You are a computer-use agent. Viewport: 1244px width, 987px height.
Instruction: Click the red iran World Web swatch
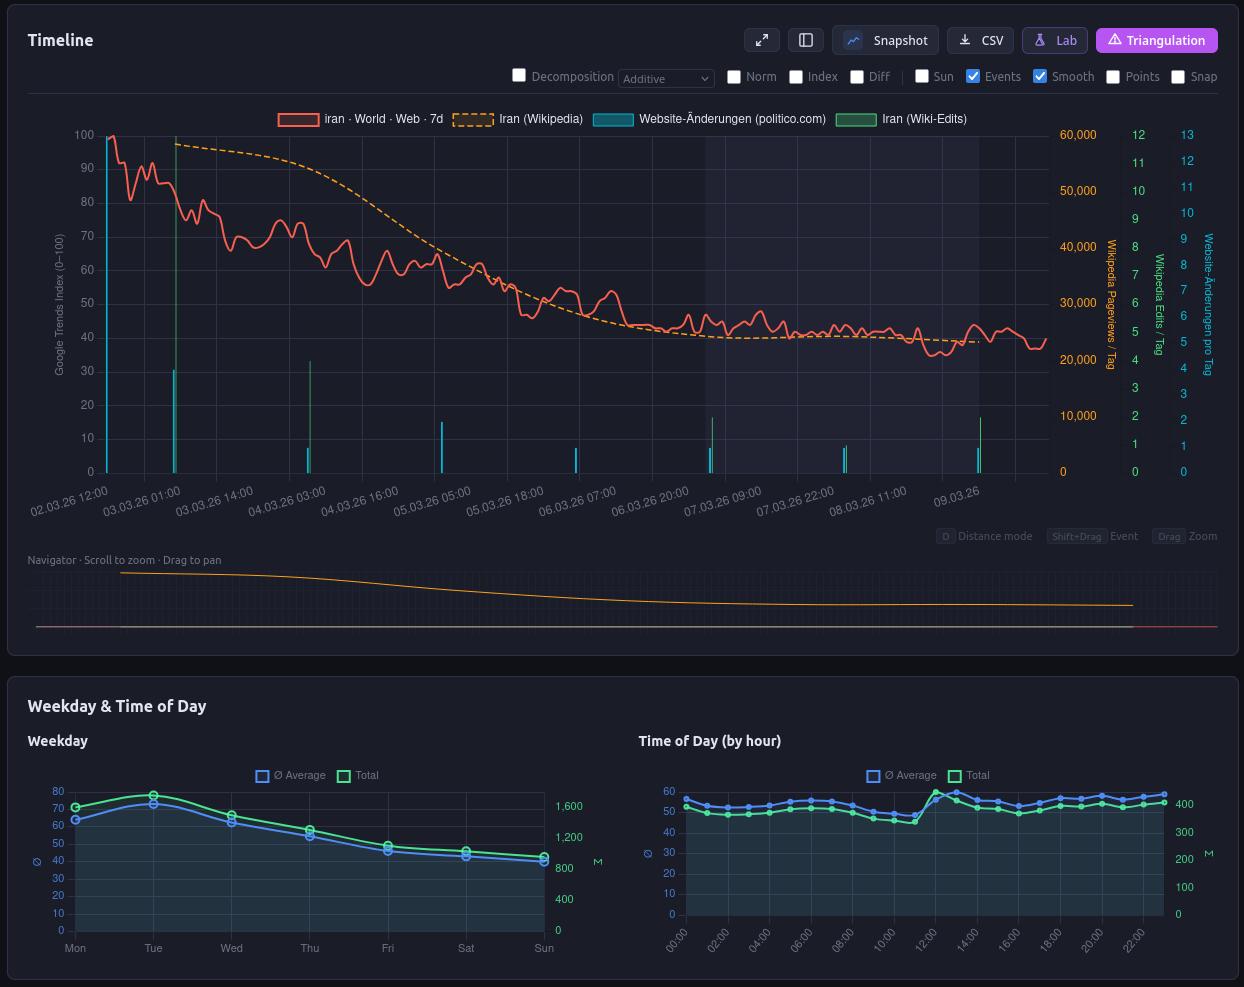point(298,119)
